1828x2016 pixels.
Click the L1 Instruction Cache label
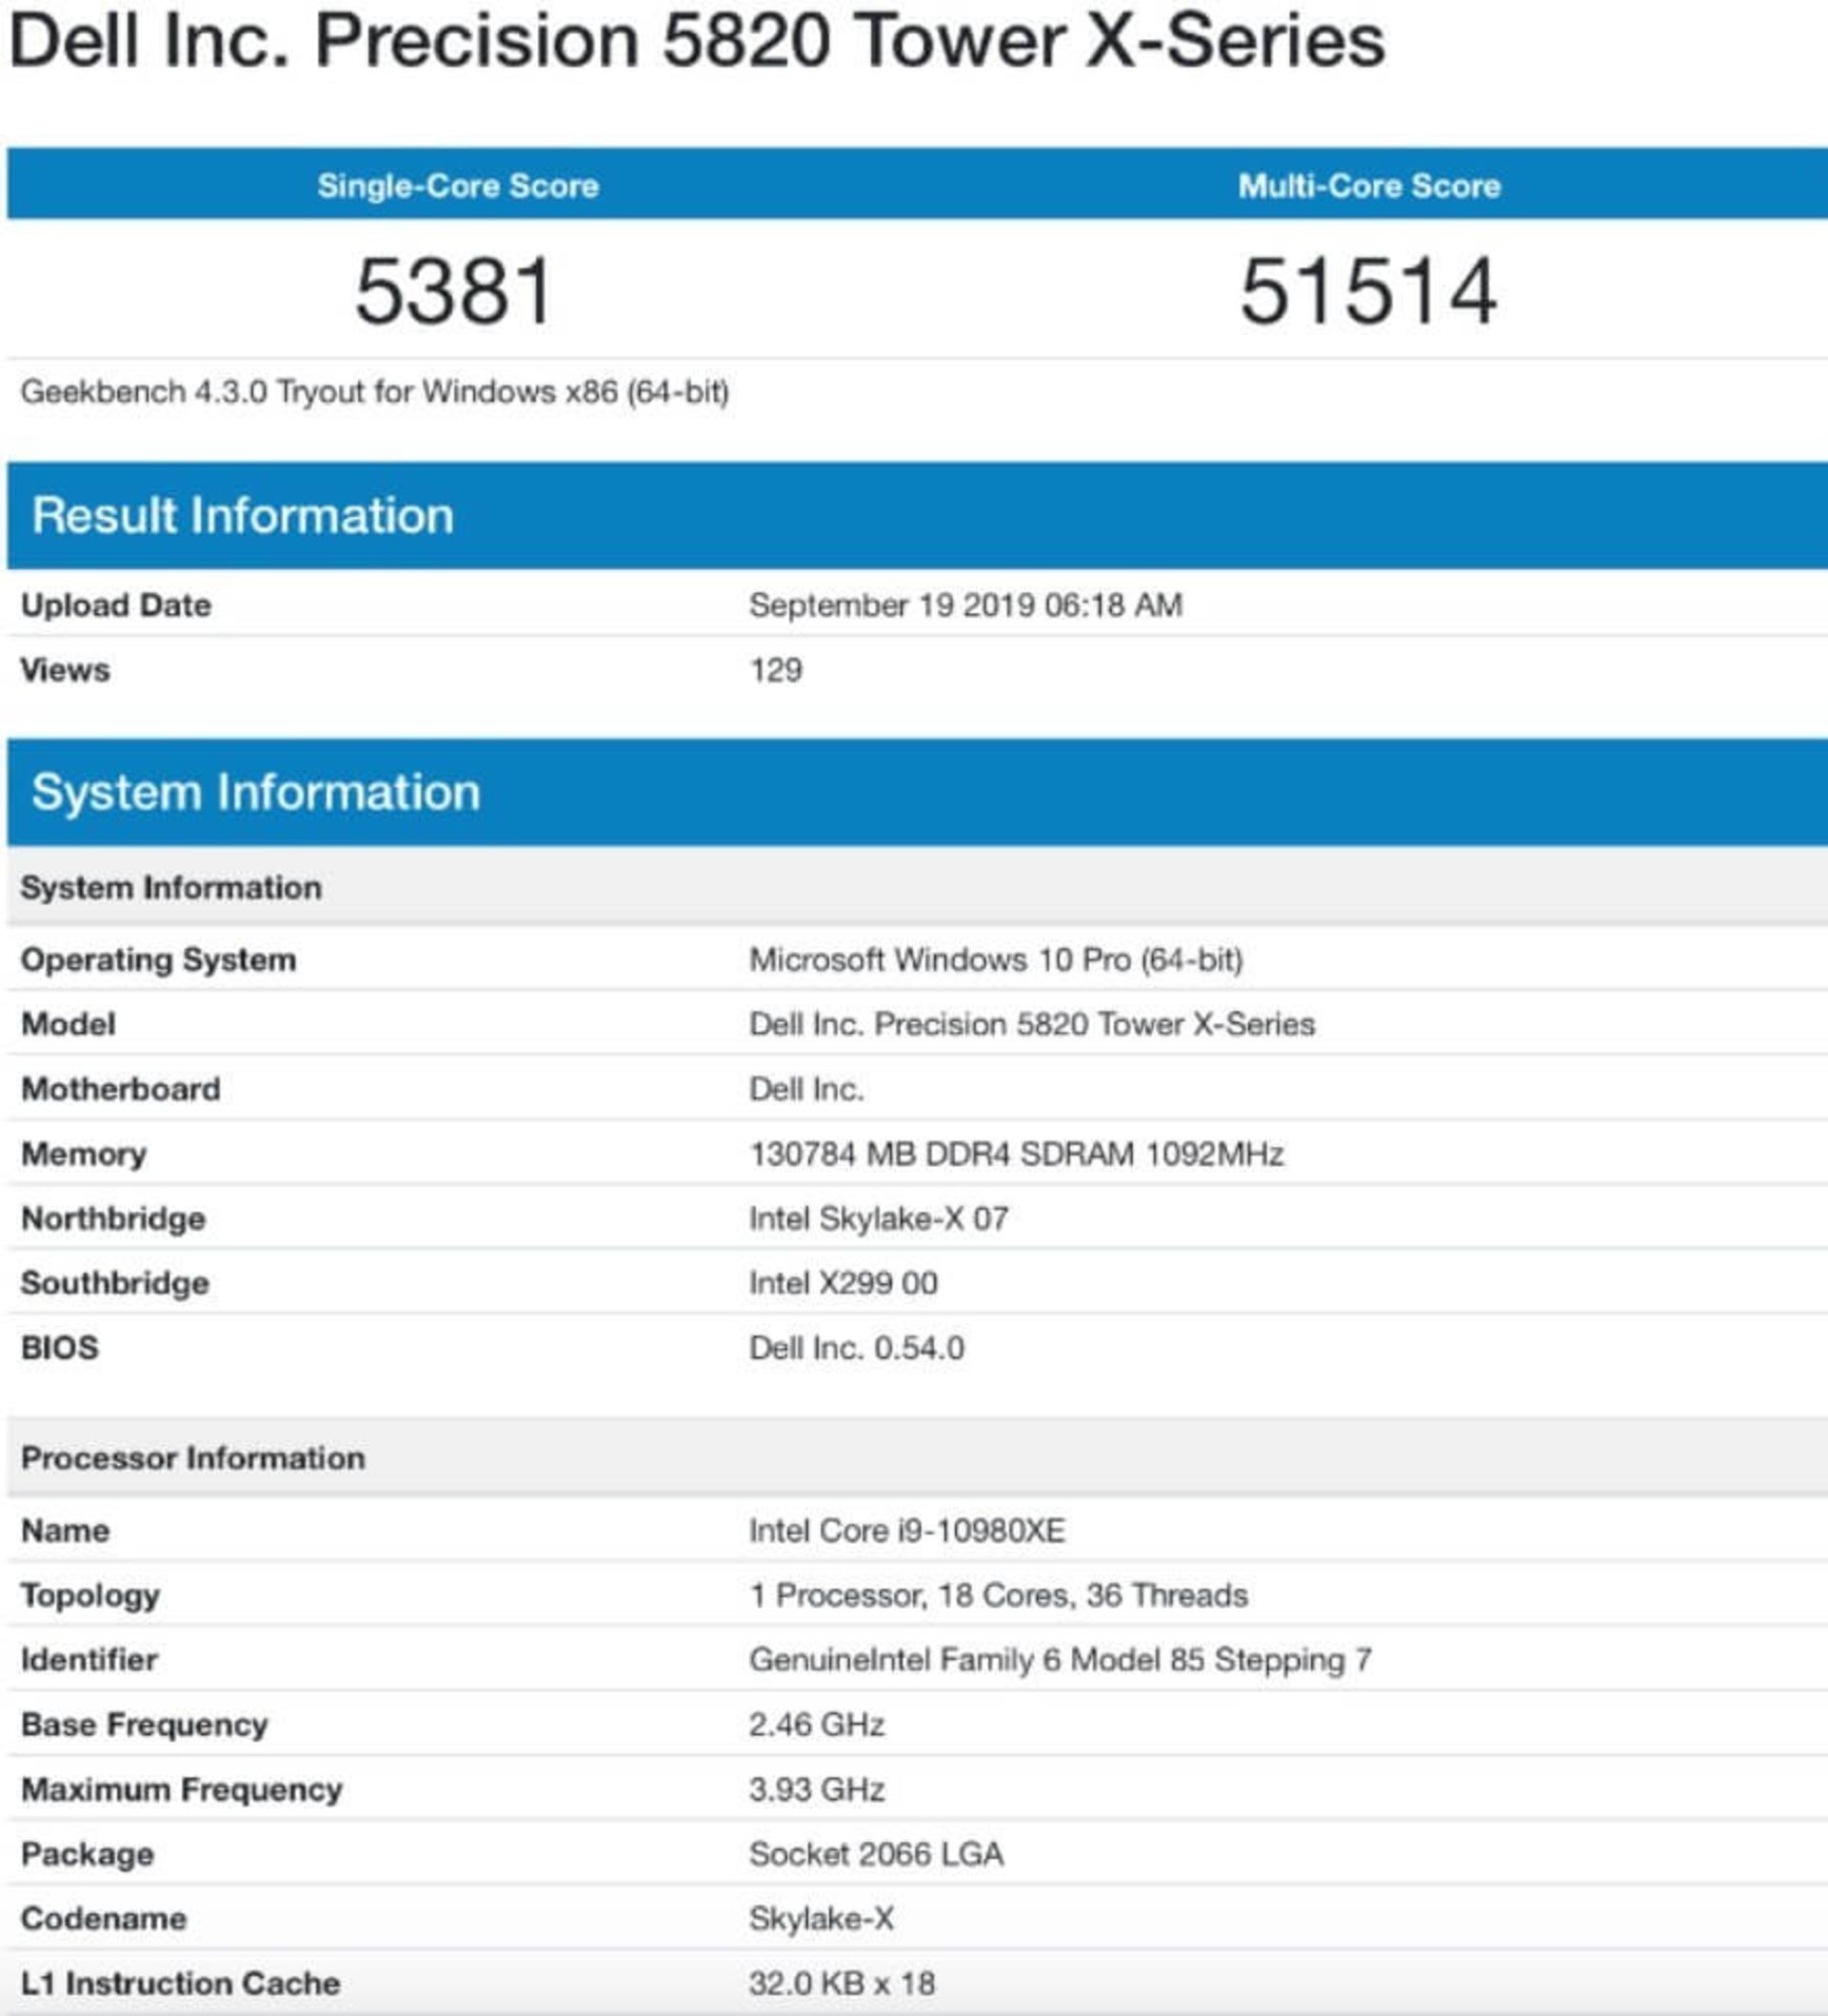[181, 1984]
